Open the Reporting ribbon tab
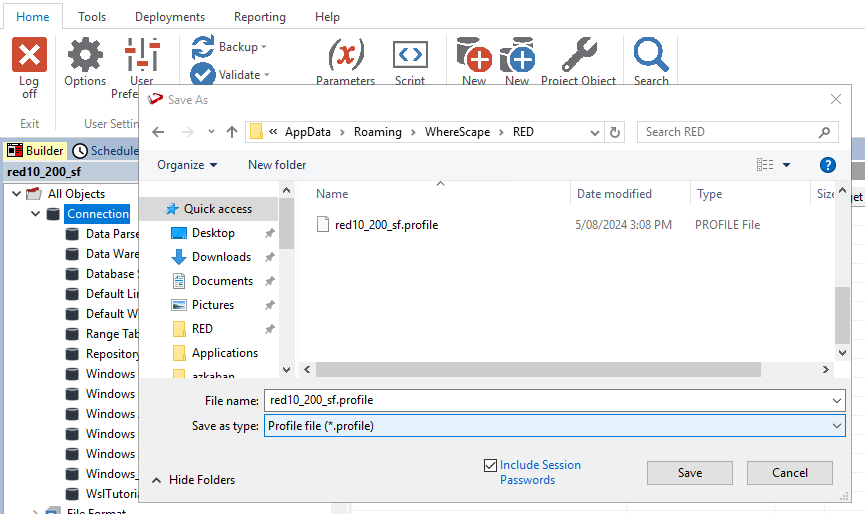Screen dimensions: 865x514 pos(259,17)
